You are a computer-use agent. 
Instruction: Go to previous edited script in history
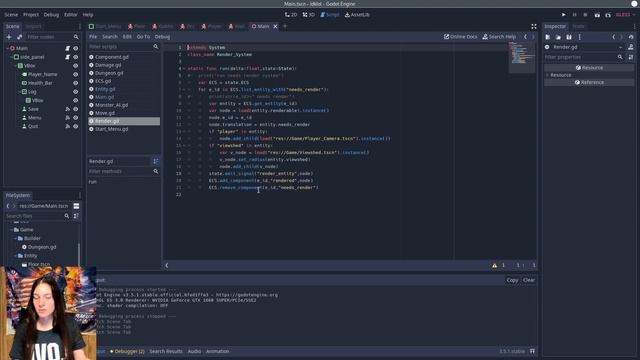[525, 37]
